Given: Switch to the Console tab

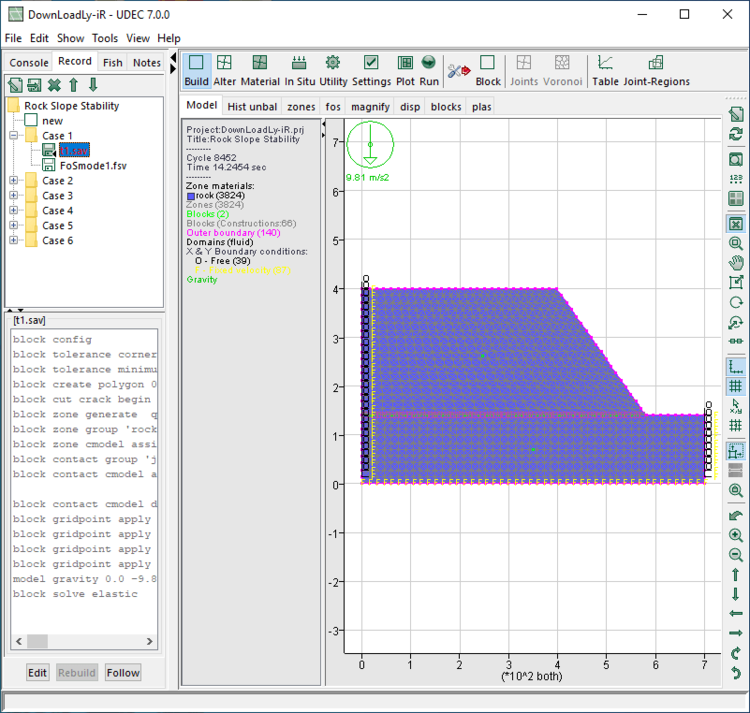Looking at the screenshot, I should coord(29,62).
